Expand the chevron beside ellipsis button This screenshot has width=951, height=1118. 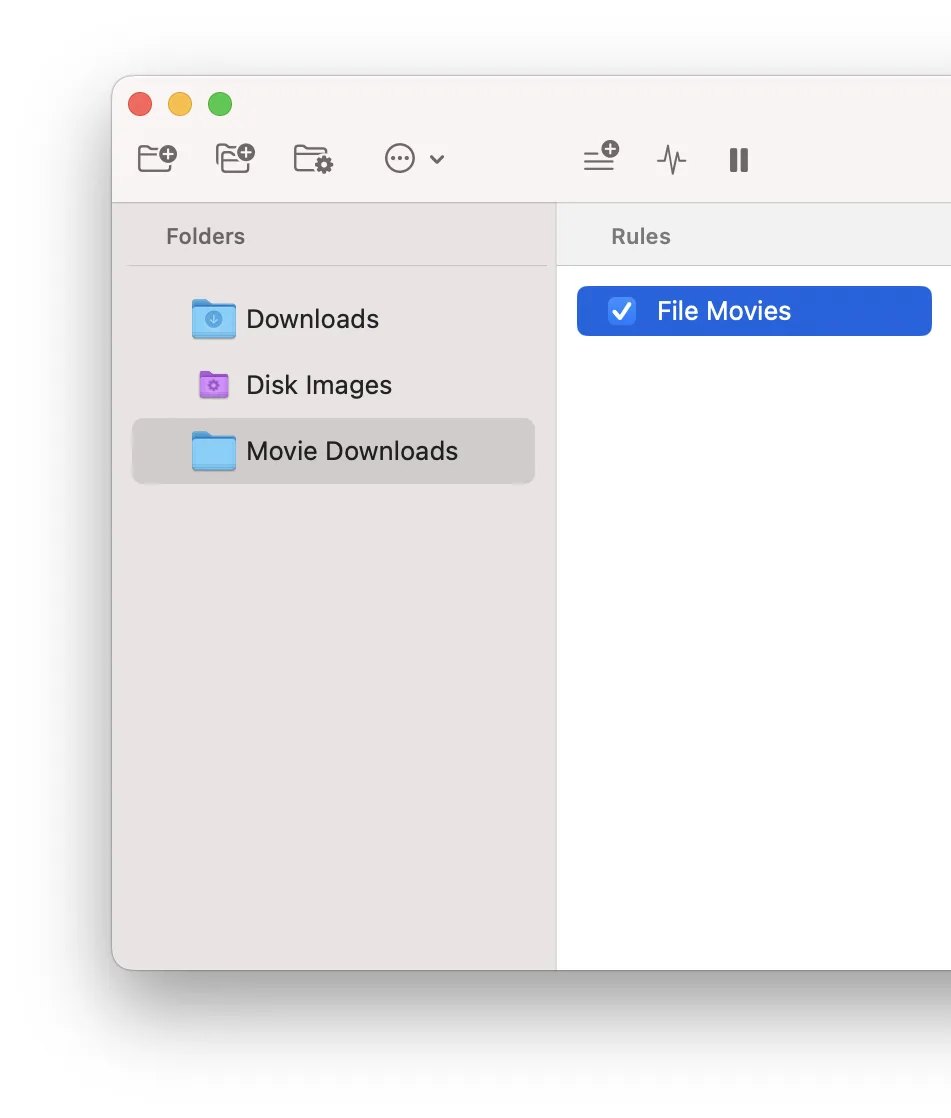[437, 159]
